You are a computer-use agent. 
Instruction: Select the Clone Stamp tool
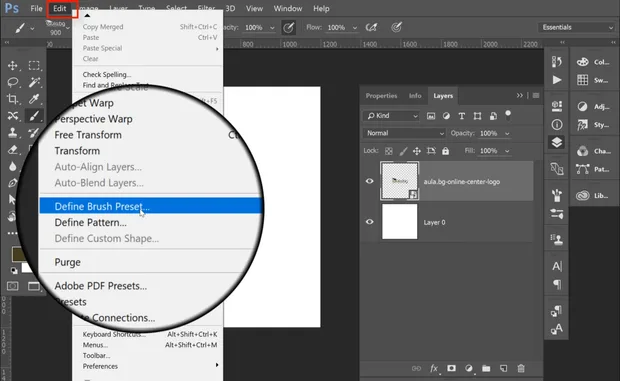[x=13, y=133]
